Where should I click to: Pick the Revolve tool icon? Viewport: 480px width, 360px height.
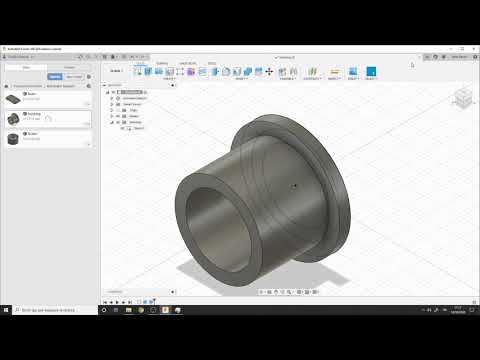(x=159, y=71)
